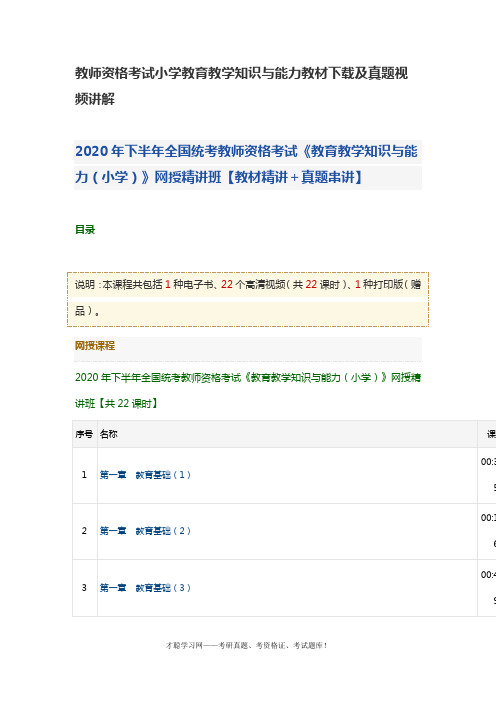Select row number 3 cell

[x=84, y=588]
